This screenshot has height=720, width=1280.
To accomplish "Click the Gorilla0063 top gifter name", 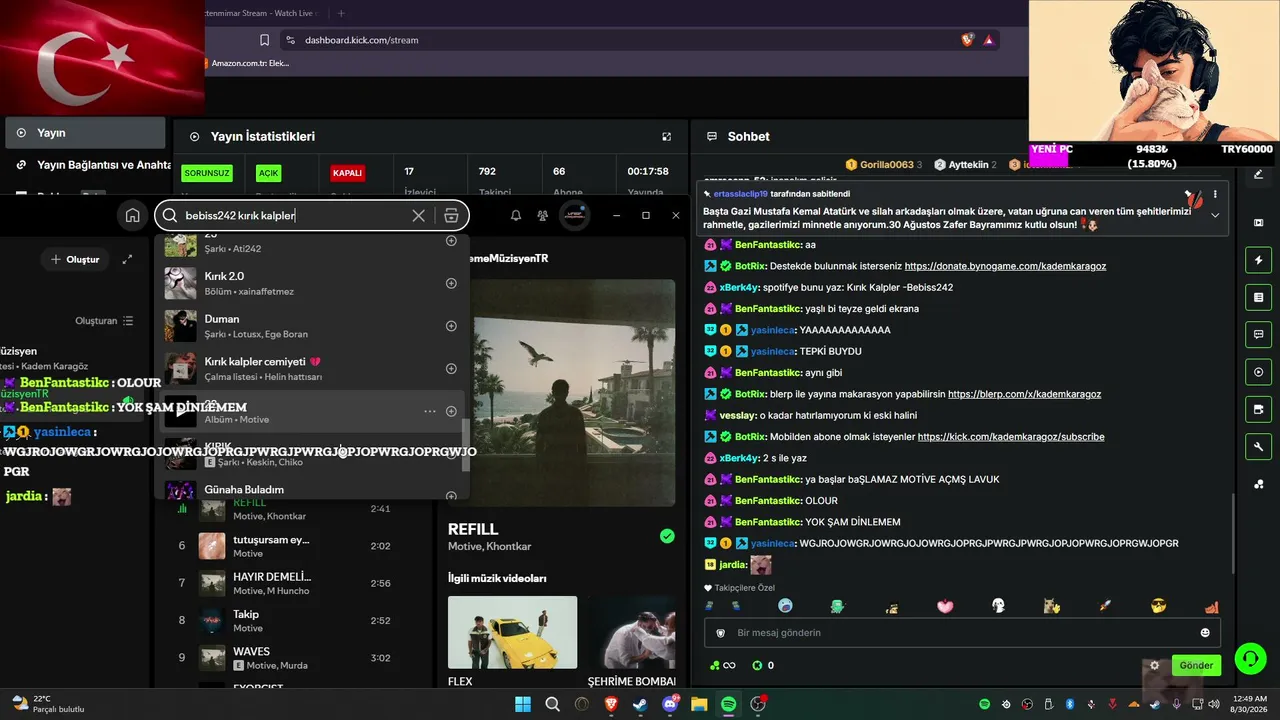I will [887, 164].
